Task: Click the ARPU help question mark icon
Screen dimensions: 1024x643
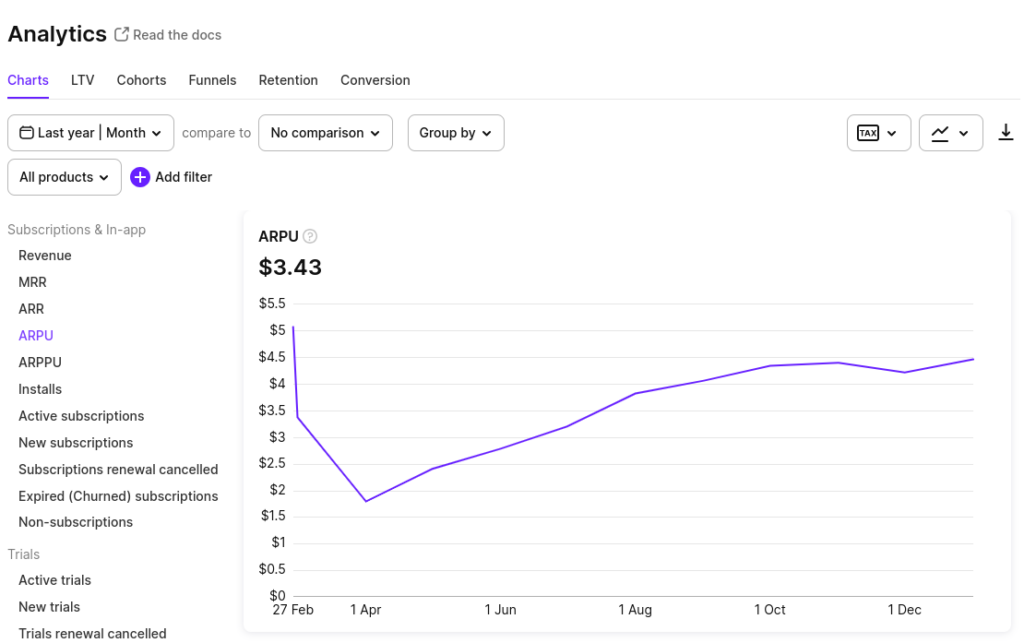Action: tap(310, 236)
